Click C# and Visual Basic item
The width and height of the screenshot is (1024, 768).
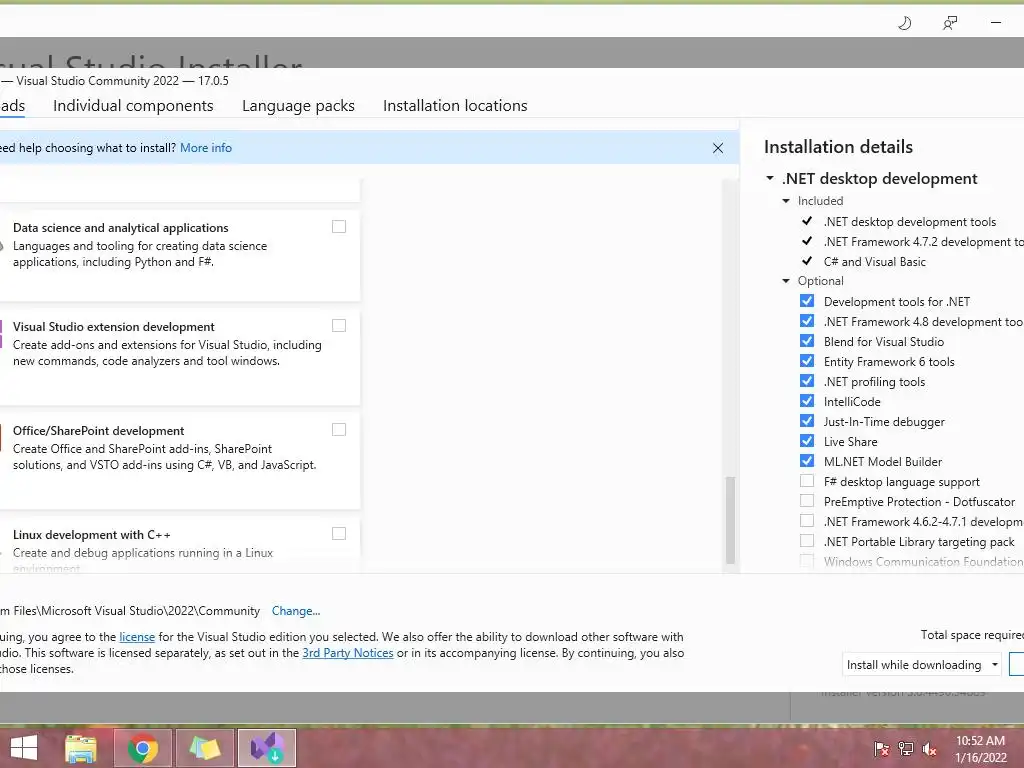point(874,262)
